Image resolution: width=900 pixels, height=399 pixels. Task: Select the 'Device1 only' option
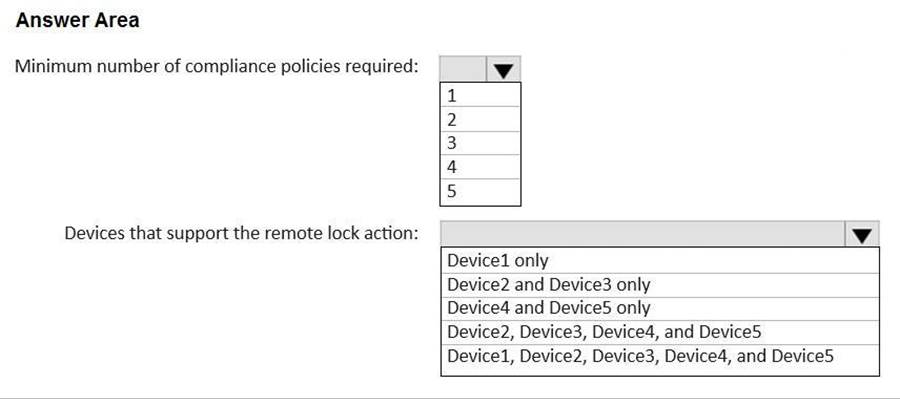coord(660,261)
